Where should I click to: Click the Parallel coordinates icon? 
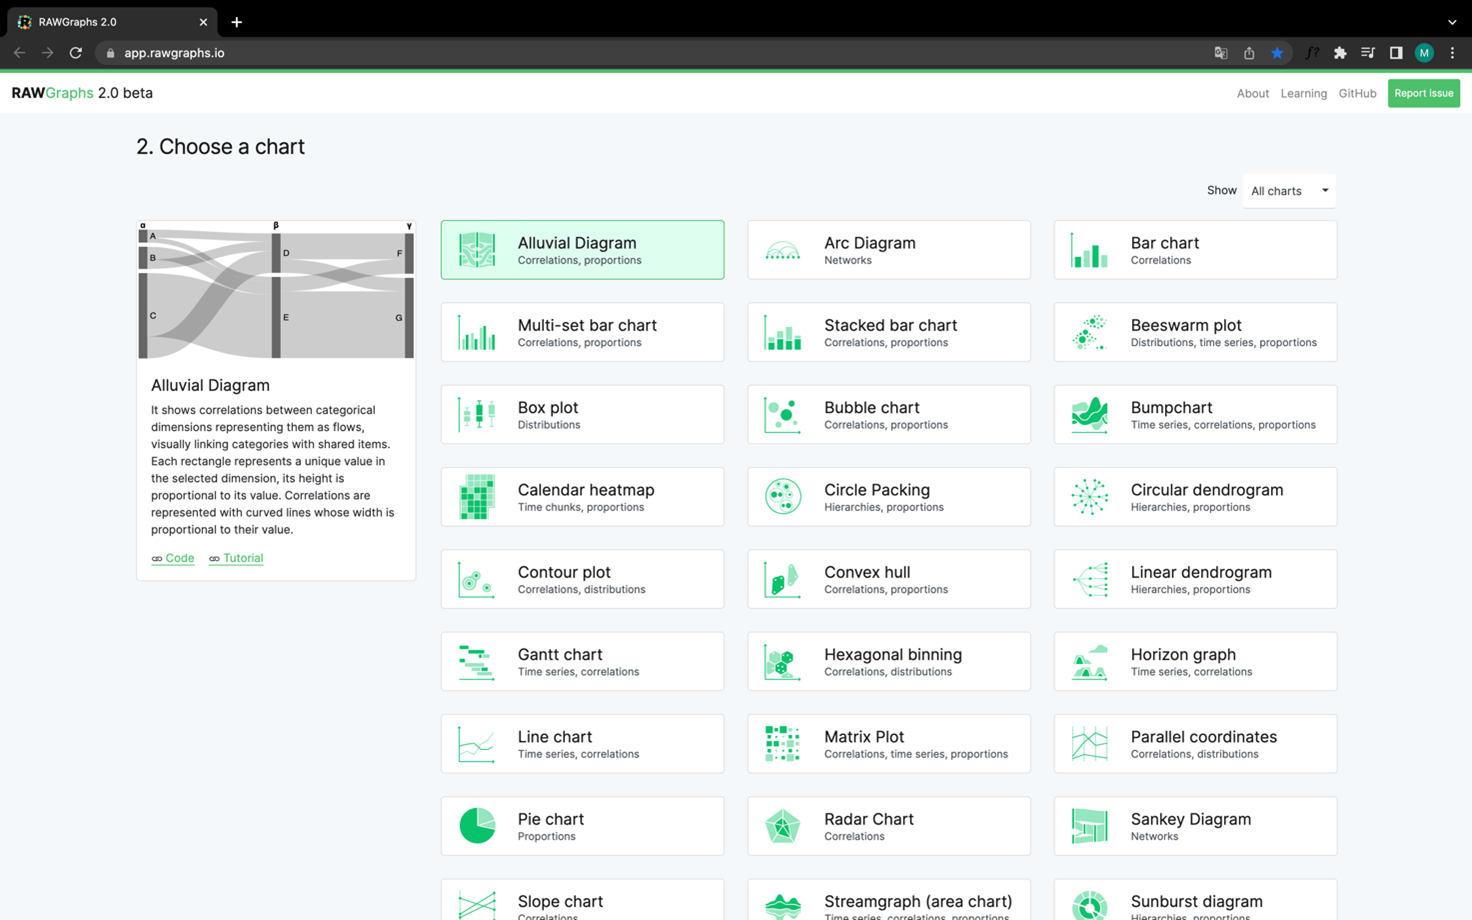1089,744
